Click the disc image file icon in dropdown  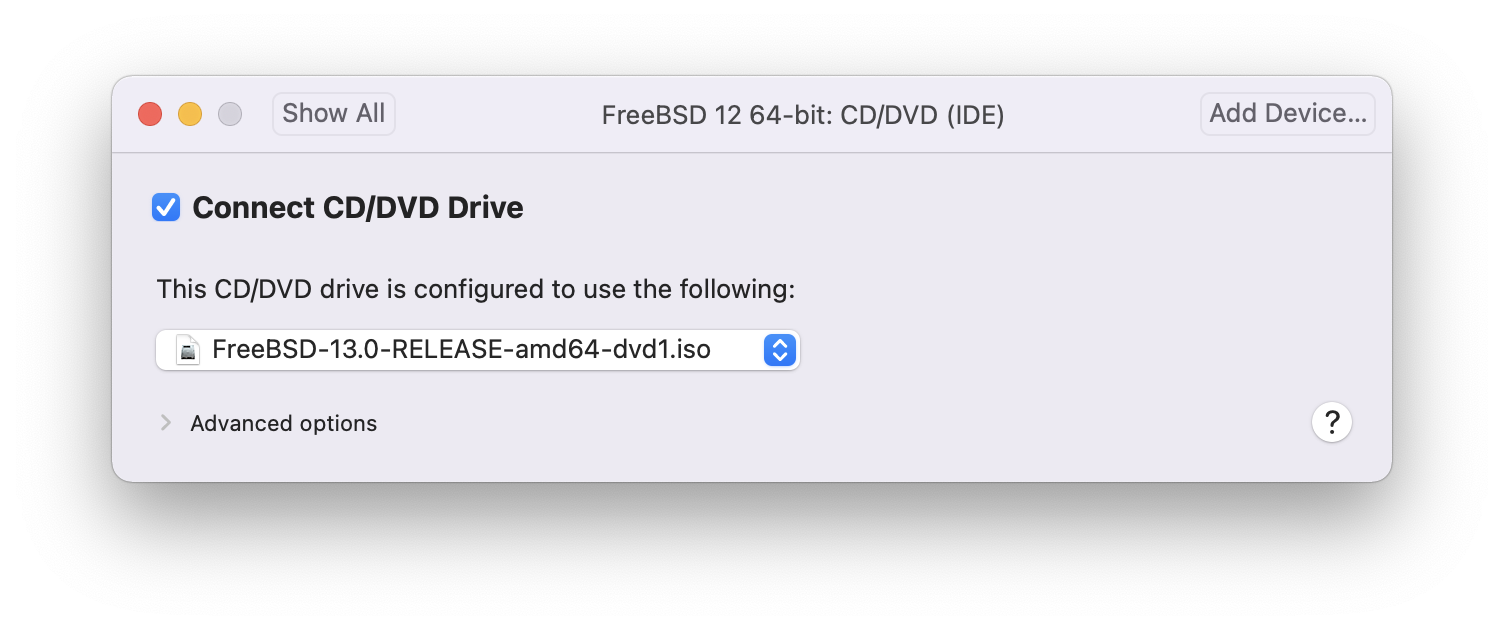click(187, 350)
